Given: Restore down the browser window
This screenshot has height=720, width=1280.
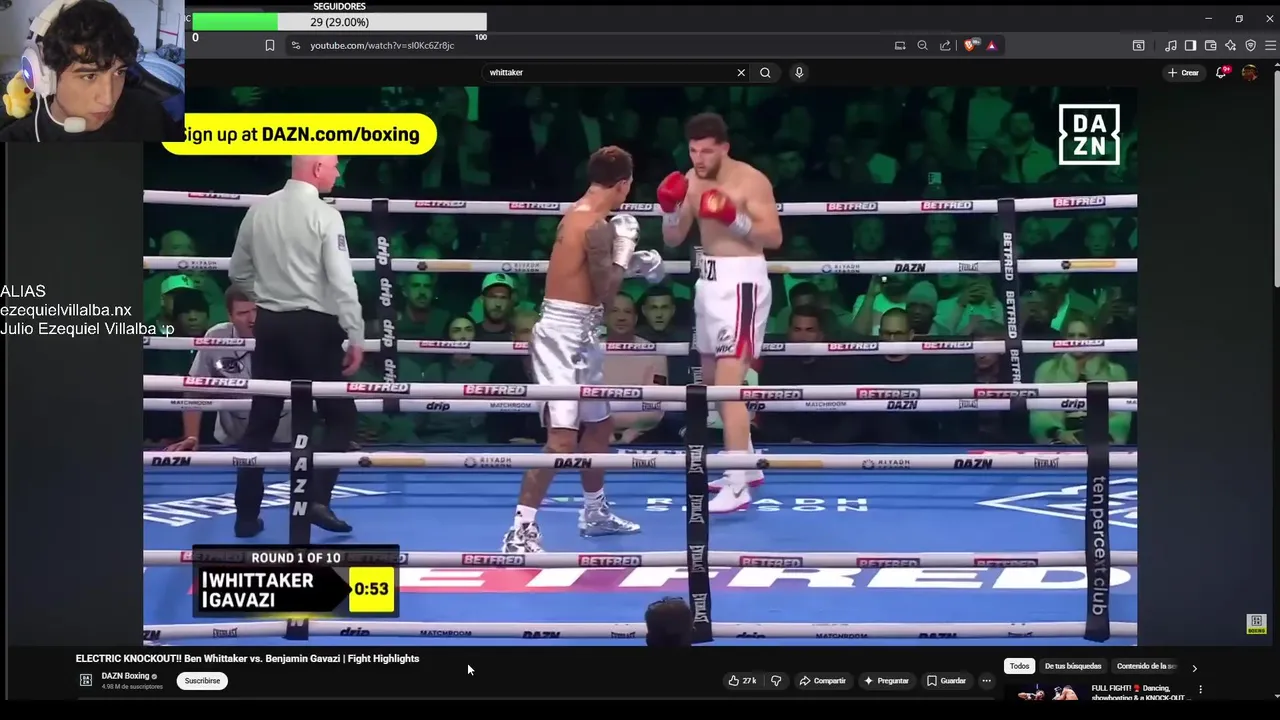Looking at the screenshot, I should [1239, 18].
